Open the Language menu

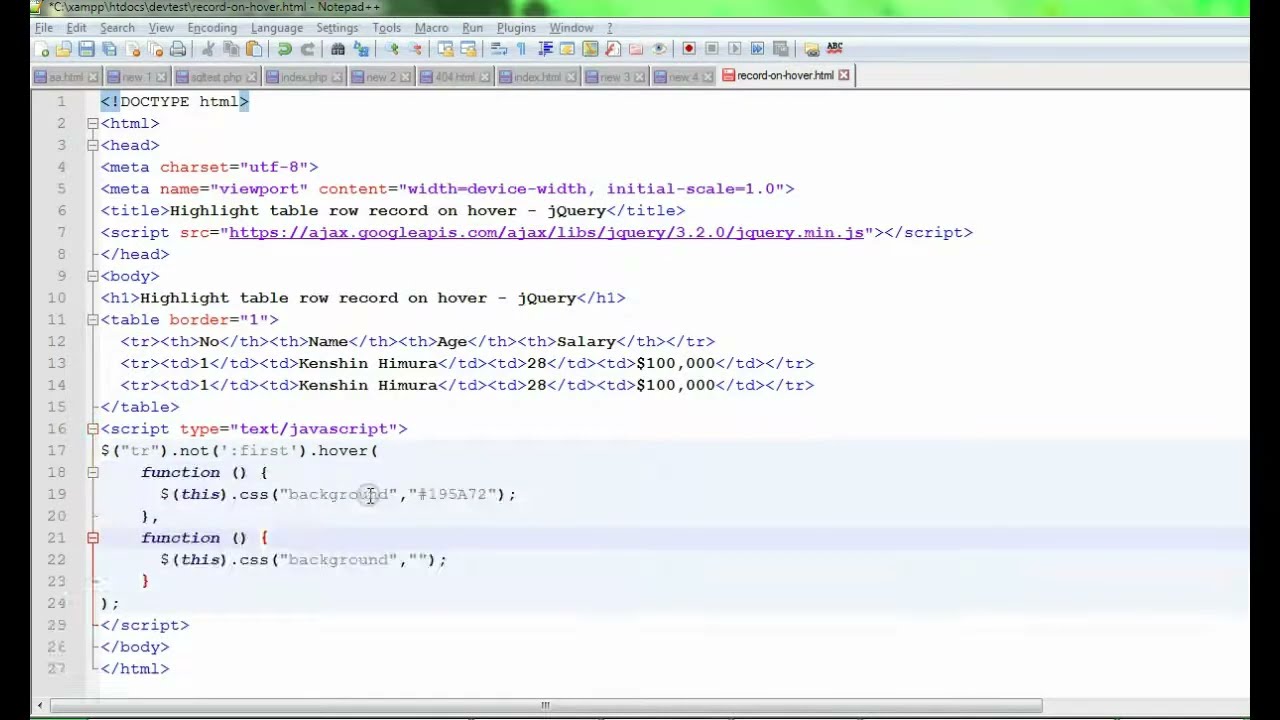(277, 28)
